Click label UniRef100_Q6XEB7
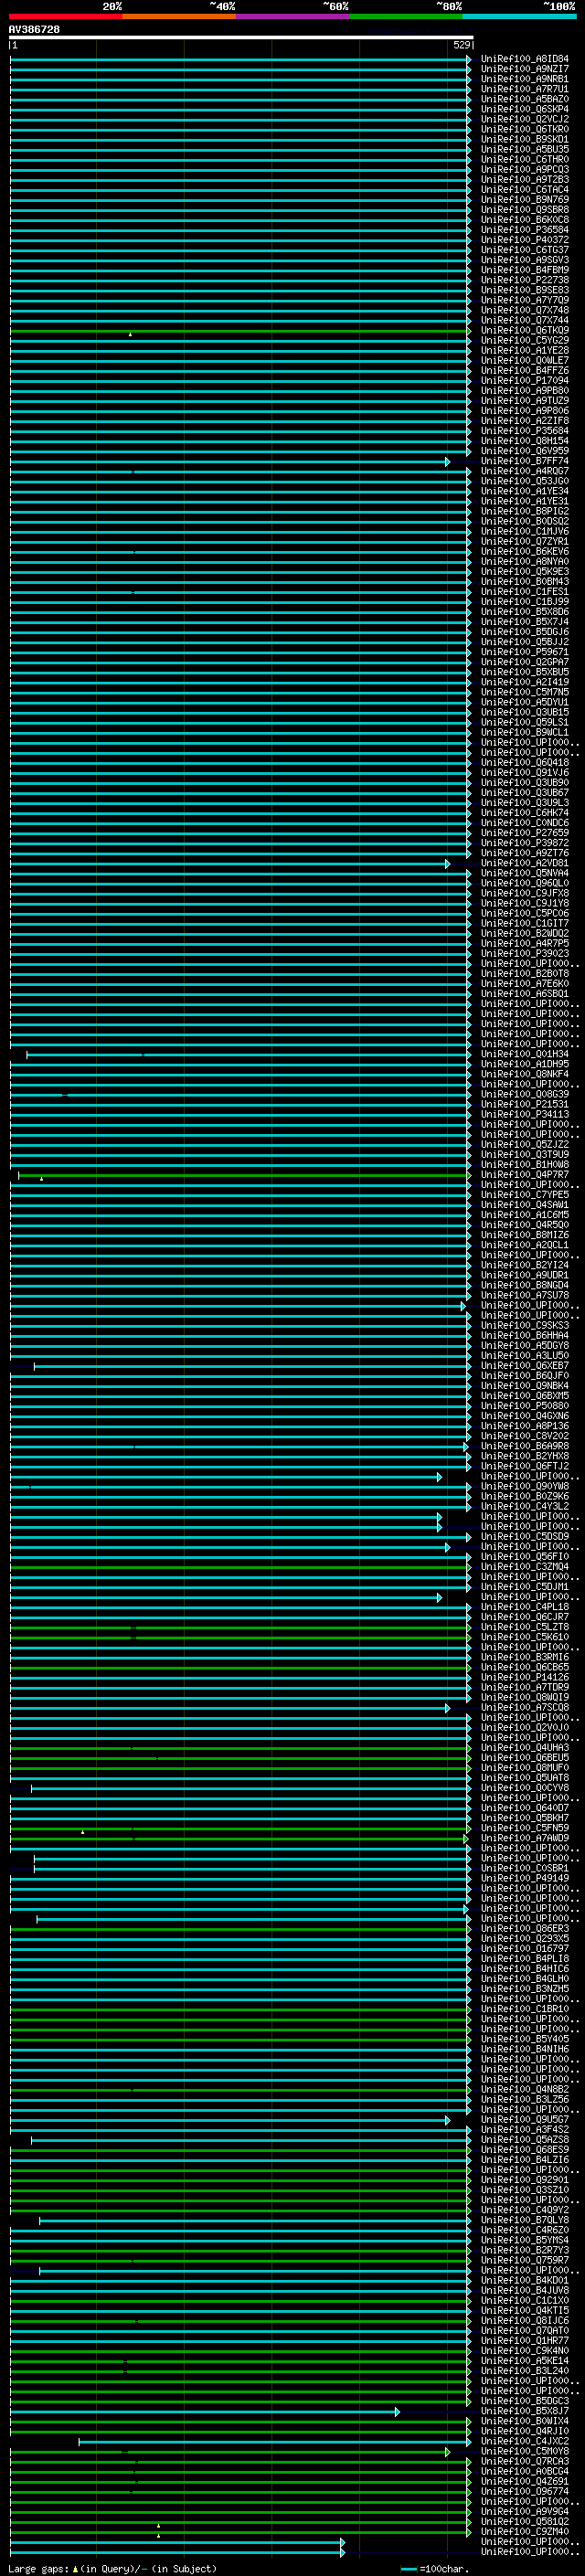 tap(524, 1366)
